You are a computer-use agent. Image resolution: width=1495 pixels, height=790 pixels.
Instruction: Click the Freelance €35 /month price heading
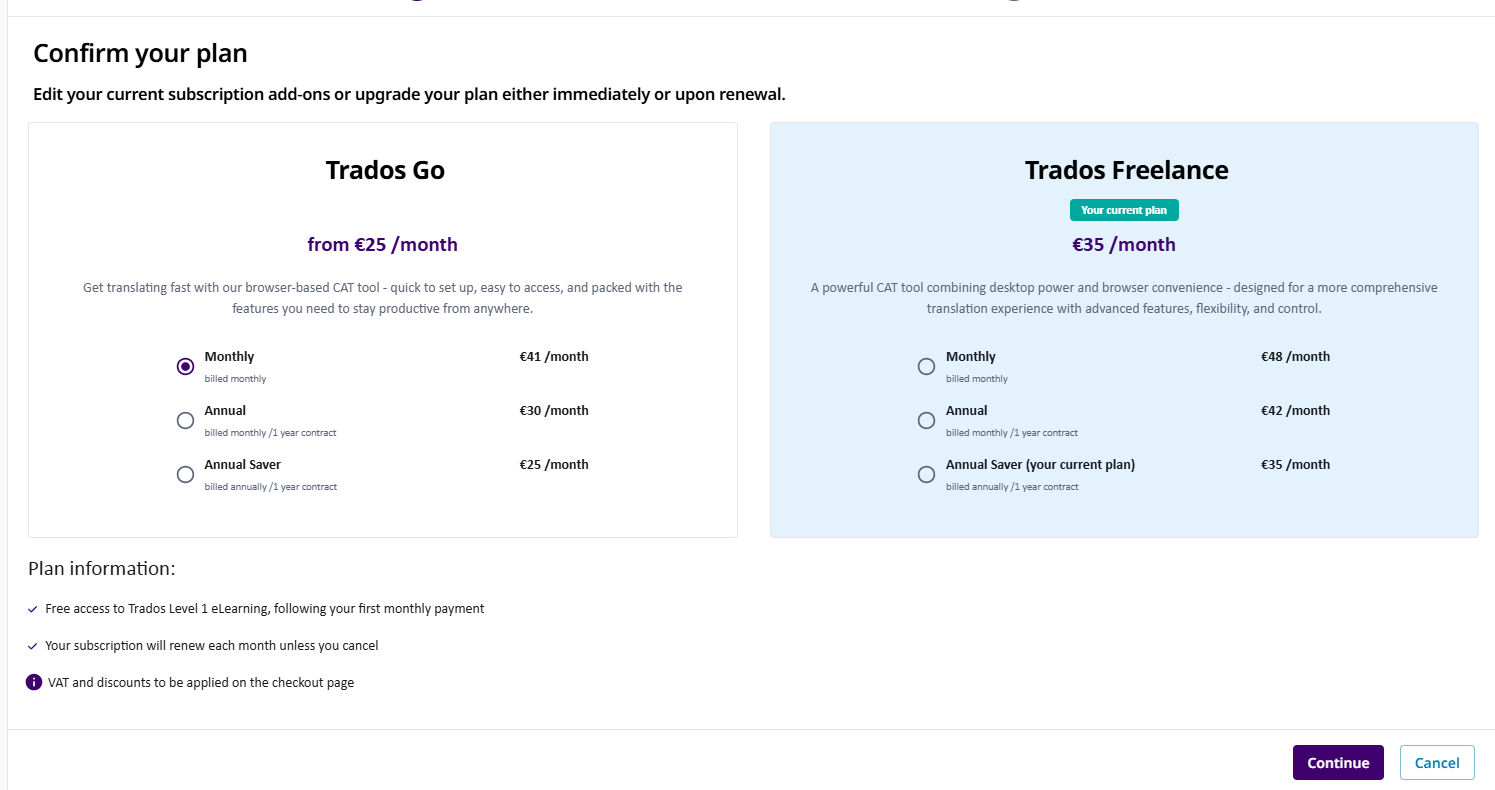1124,245
